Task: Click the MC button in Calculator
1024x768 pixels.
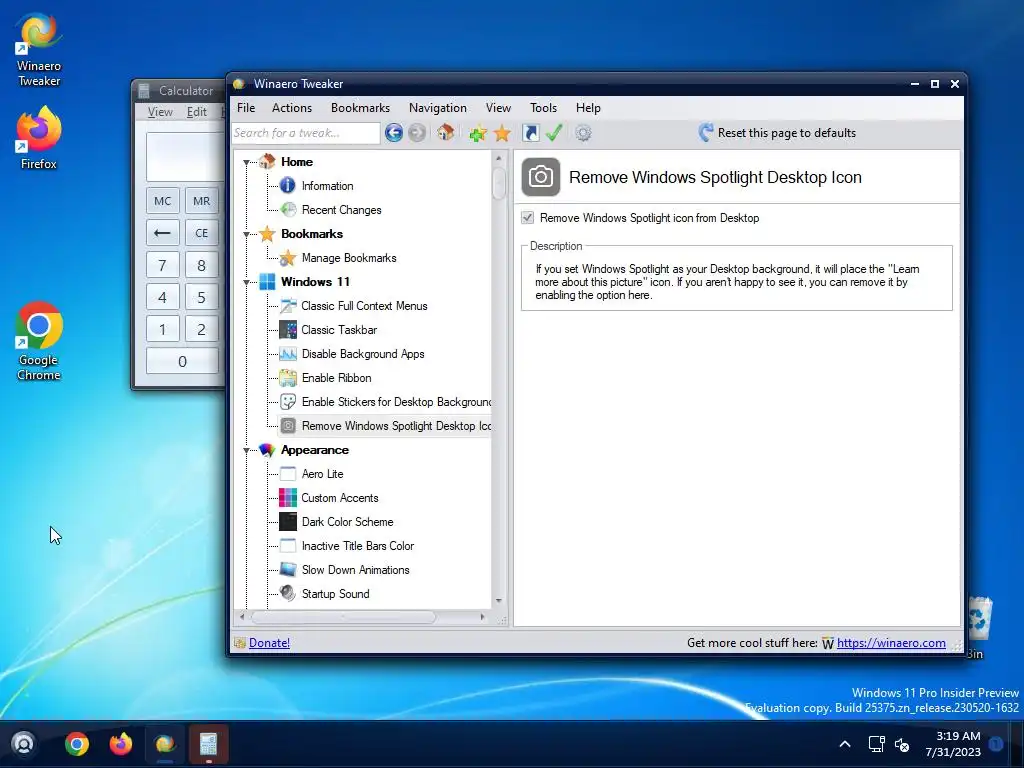Action: pyautogui.click(x=163, y=200)
